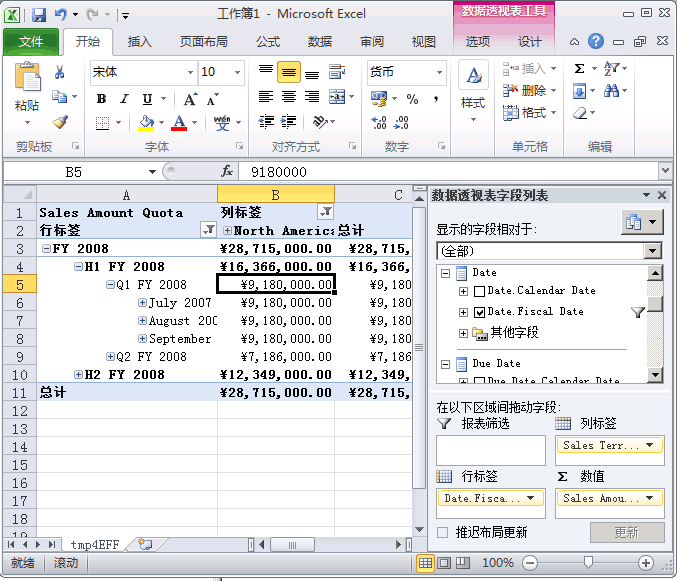Click the Save icon in quick access toolbar
This screenshot has width=677, height=581.
coord(38,15)
